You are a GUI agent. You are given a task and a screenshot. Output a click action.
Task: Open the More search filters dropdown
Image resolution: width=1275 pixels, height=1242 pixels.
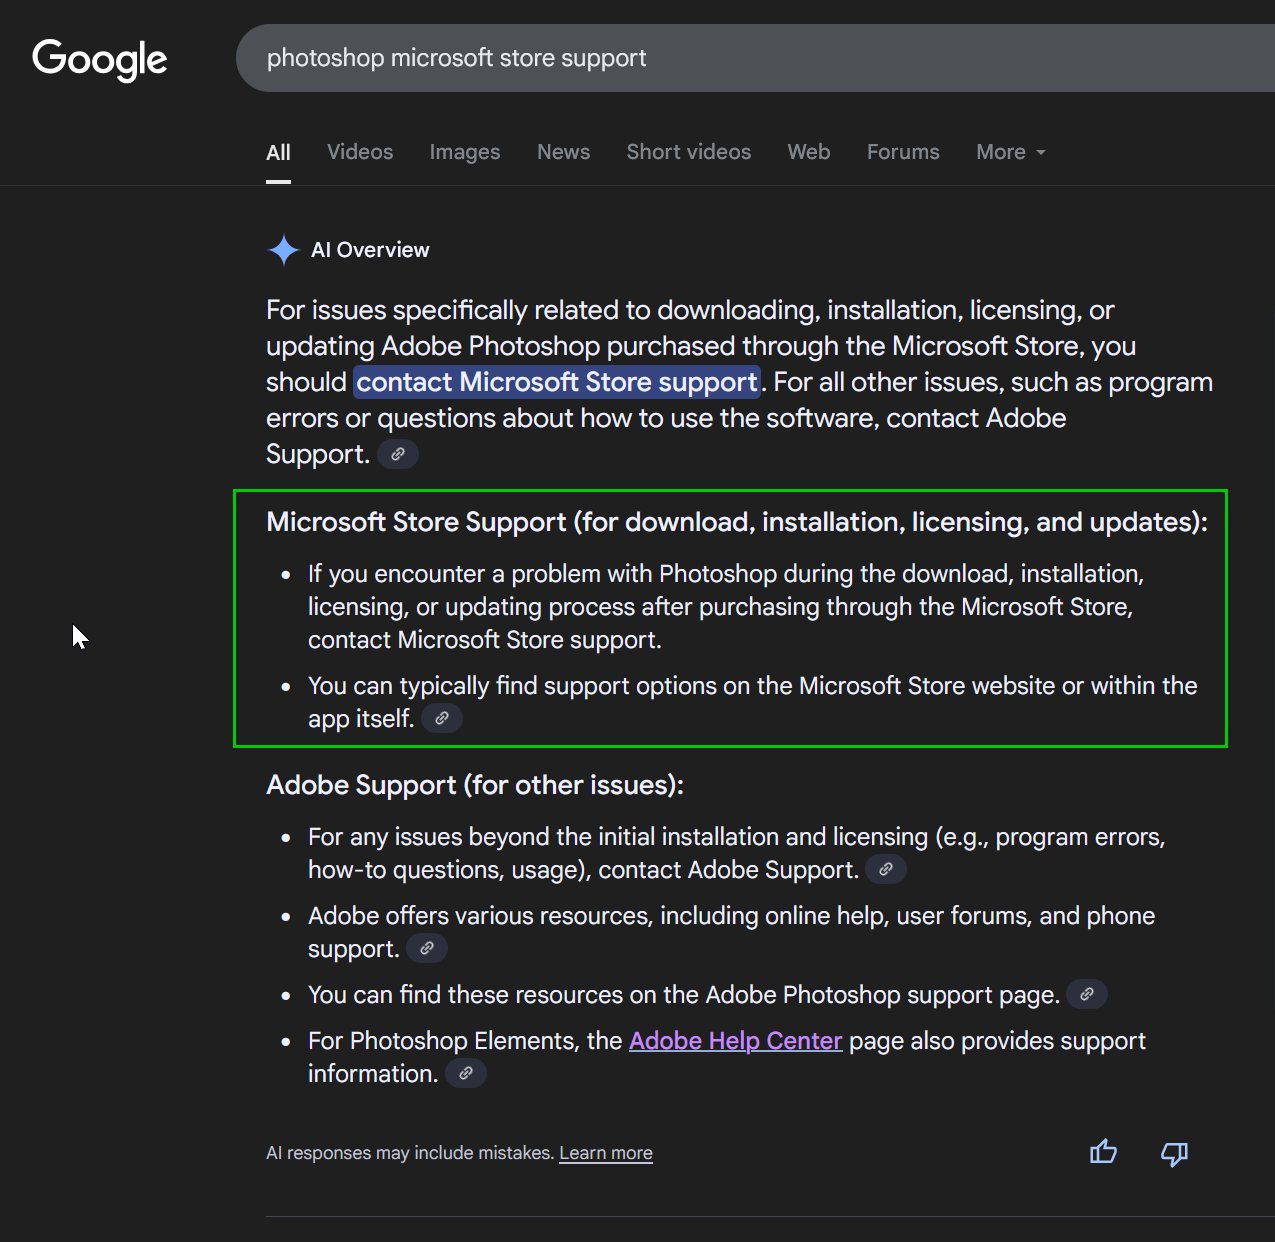(x=1009, y=152)
